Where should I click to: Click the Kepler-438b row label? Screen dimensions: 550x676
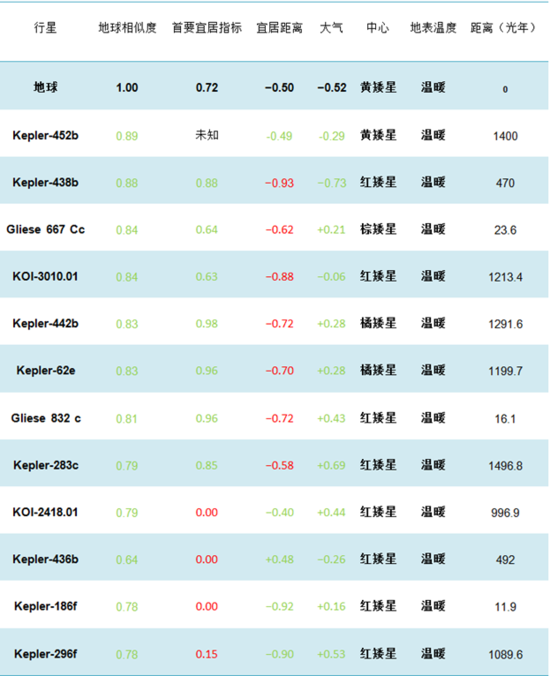click(x=45, y=182)
